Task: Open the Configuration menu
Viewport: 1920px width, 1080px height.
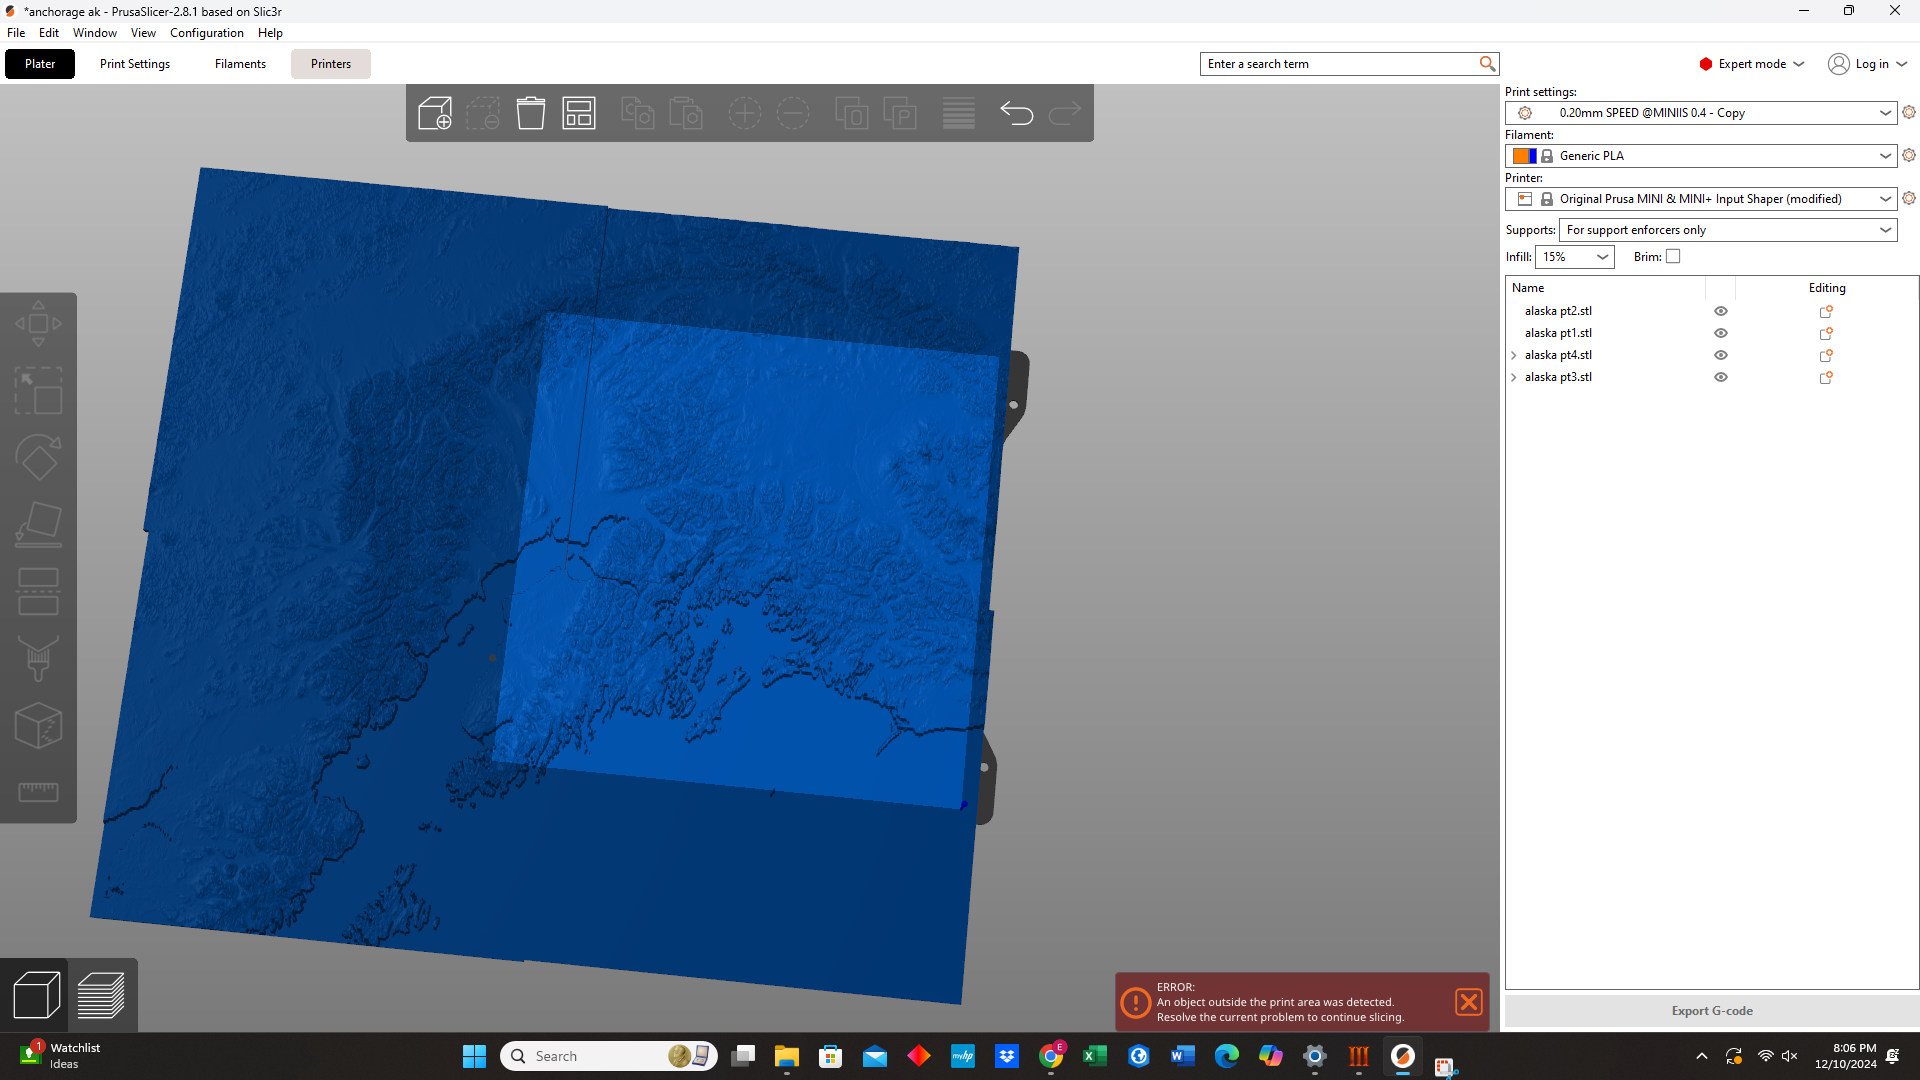Action: click(206, 33)
